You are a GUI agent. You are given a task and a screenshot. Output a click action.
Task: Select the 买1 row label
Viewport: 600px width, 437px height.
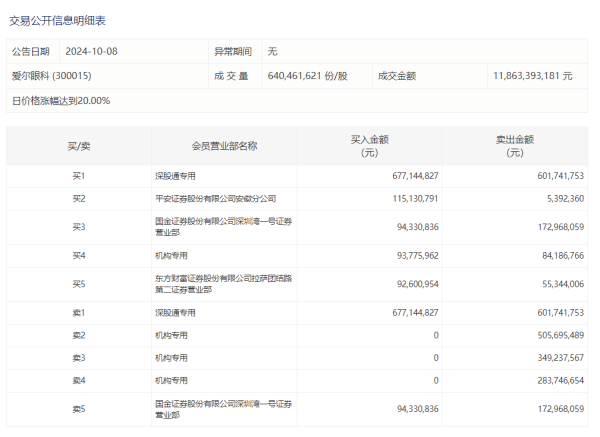click(79, 176)
